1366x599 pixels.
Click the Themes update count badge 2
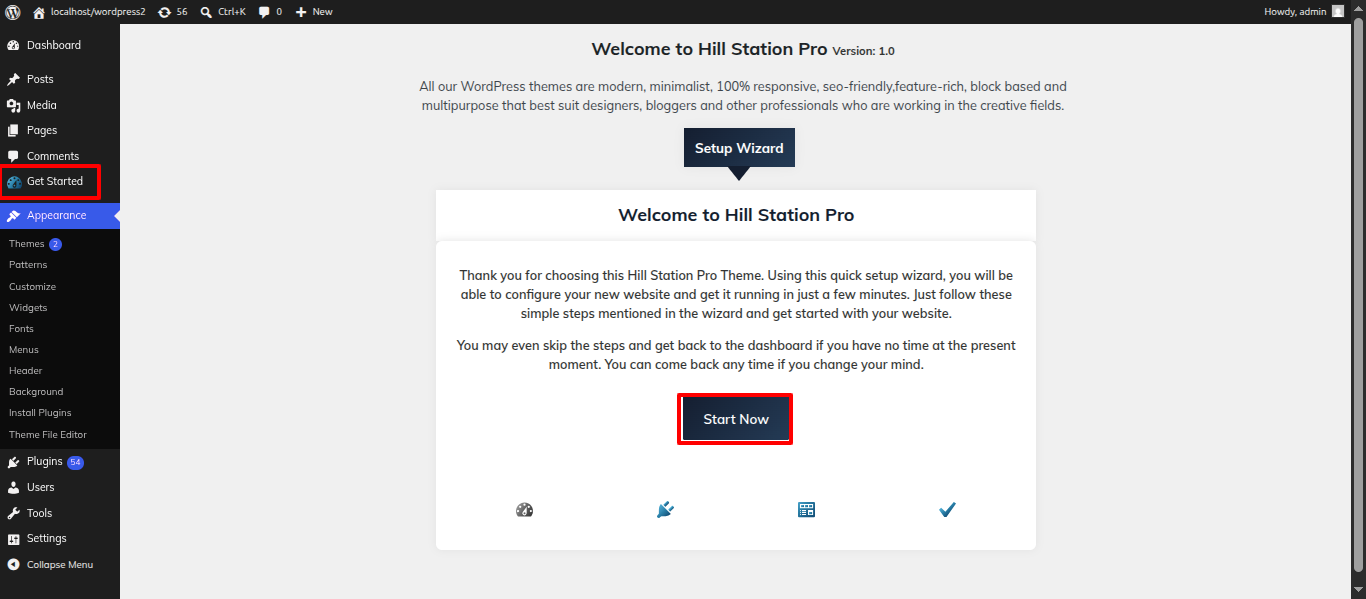[x=55, y=244]
